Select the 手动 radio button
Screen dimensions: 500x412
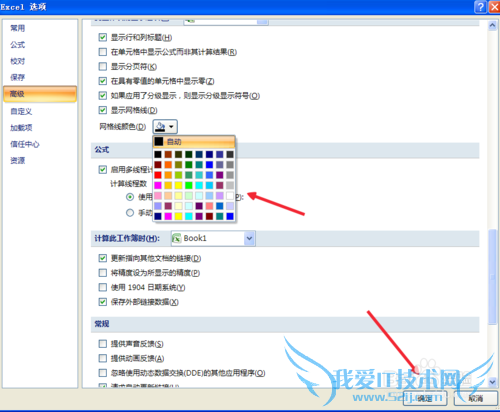(x=130, y=213)
